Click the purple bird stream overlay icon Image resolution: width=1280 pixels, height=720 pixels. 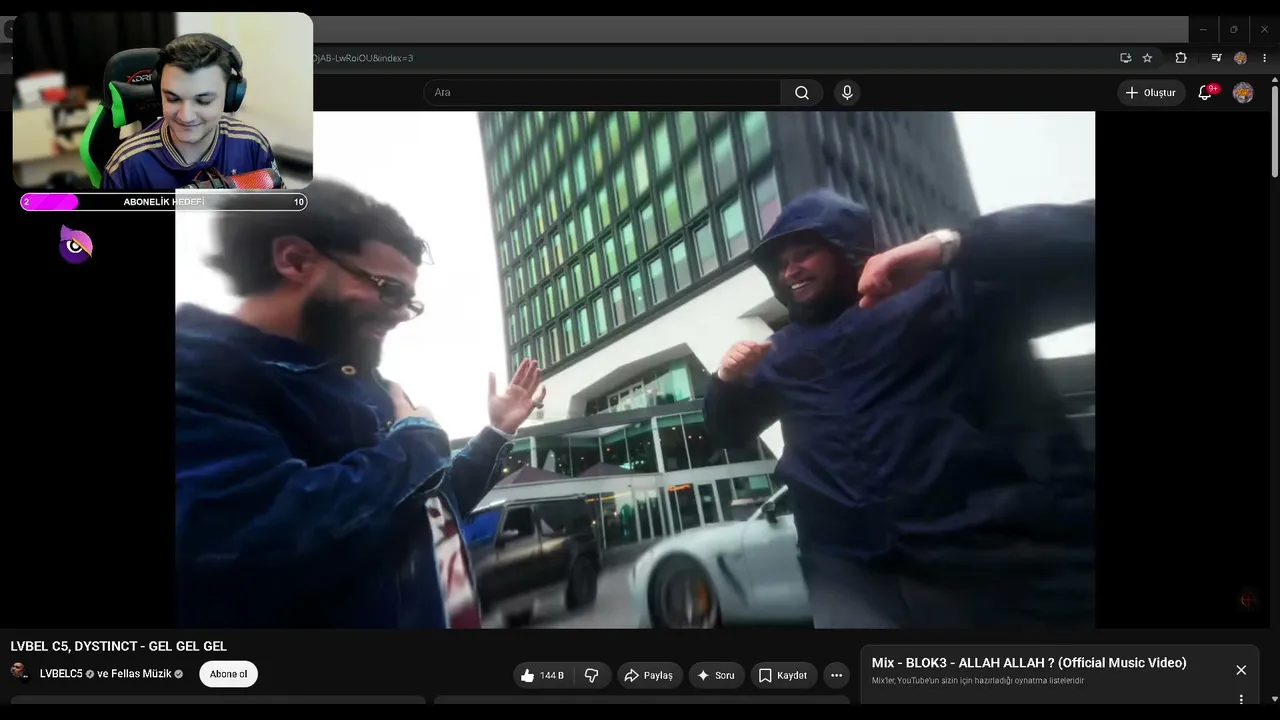click(x=75, y=245)
